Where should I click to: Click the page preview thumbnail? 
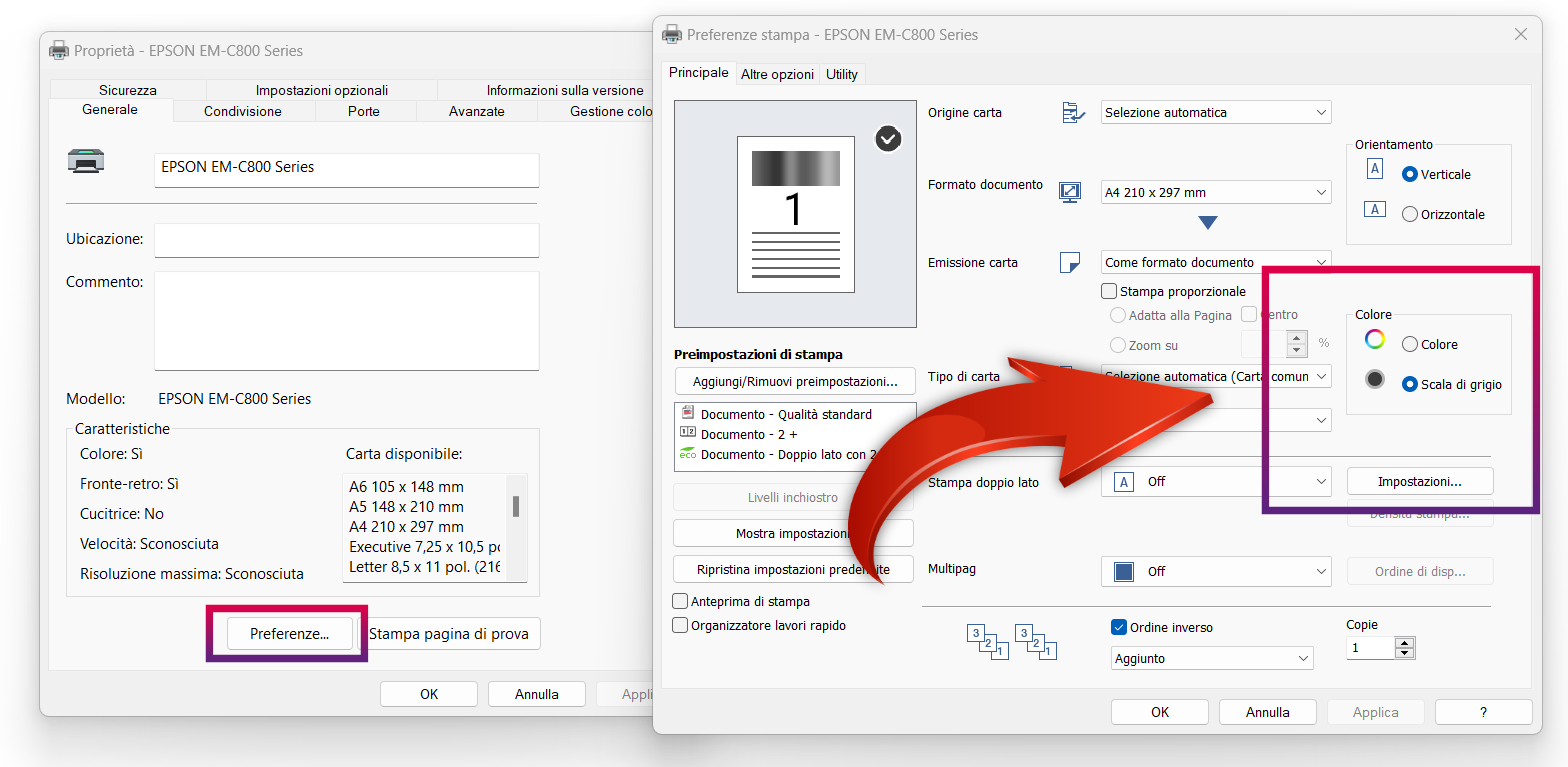coord(796,214)
